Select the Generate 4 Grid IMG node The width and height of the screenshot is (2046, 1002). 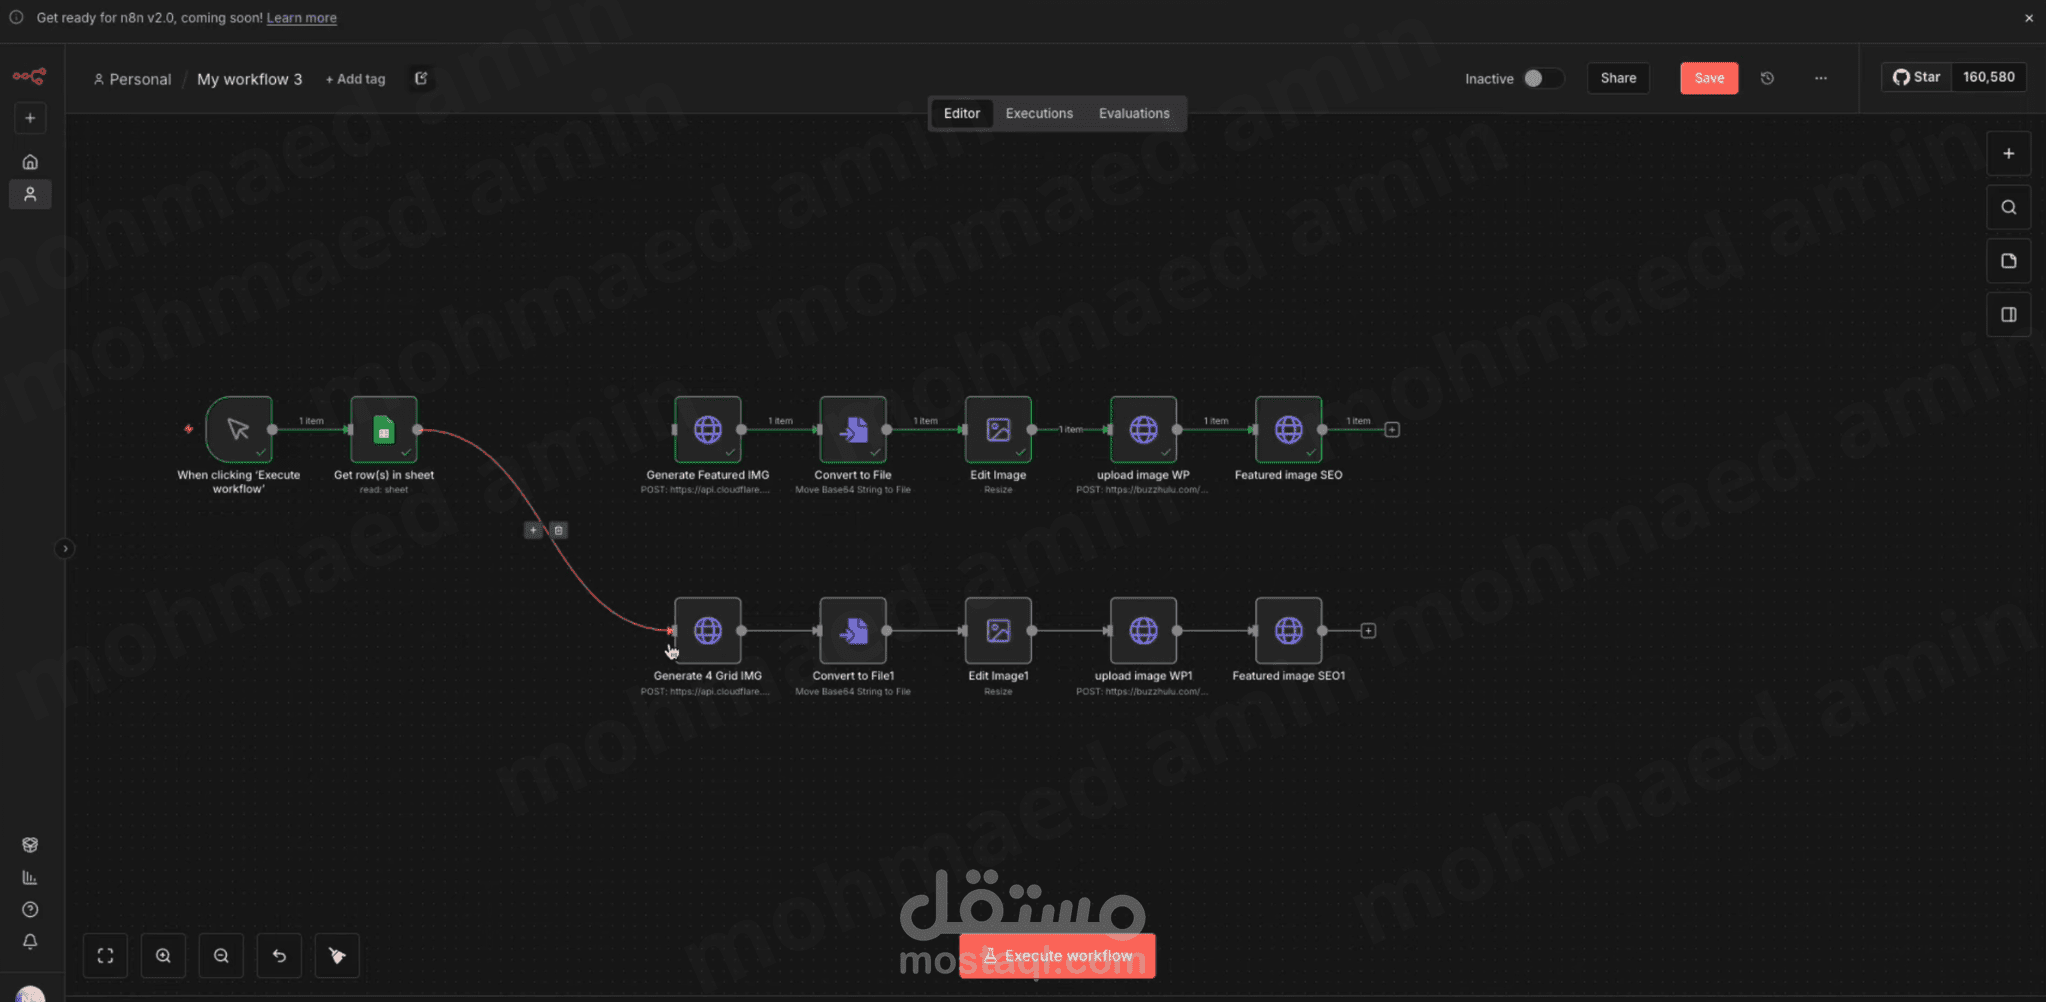pyautogui.click(x=708, y=630)
